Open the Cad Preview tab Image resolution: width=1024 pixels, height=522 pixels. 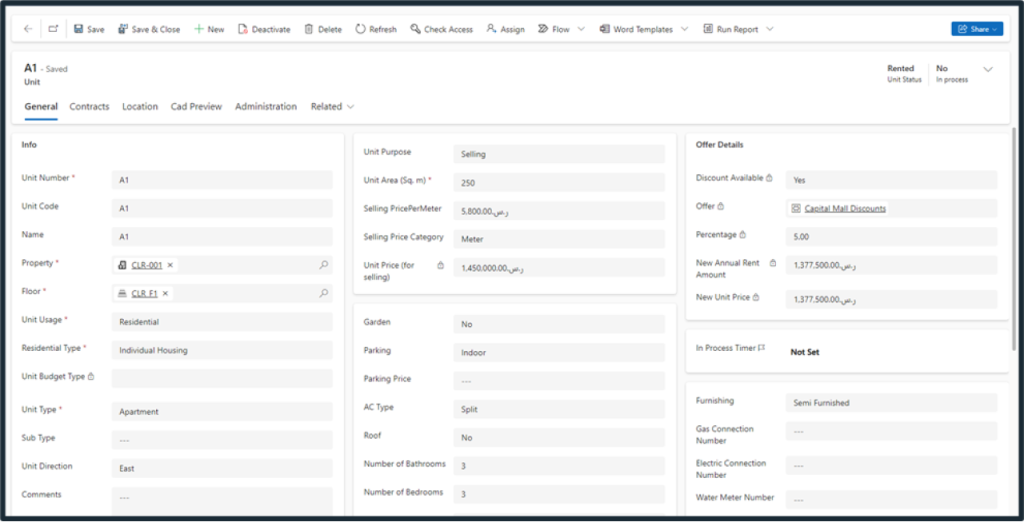pos(196,106)
